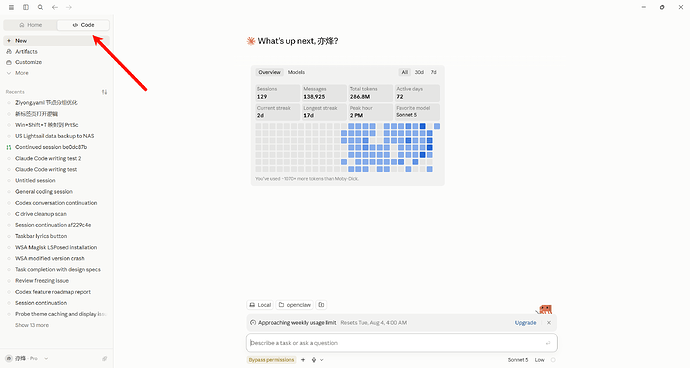This screenshot has height=368, width=690.
Task: Open the Sonnet 5 model selector
Action: (518, 360)
